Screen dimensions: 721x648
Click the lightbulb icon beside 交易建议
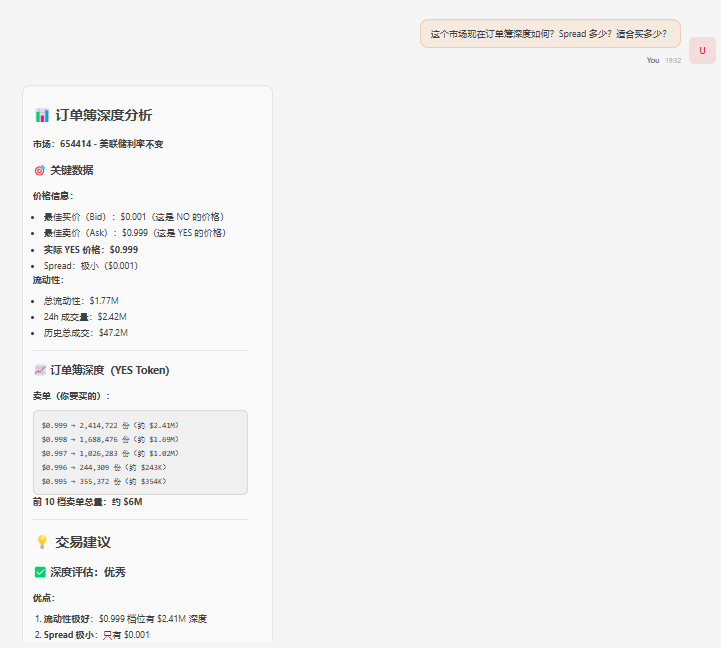42,542
